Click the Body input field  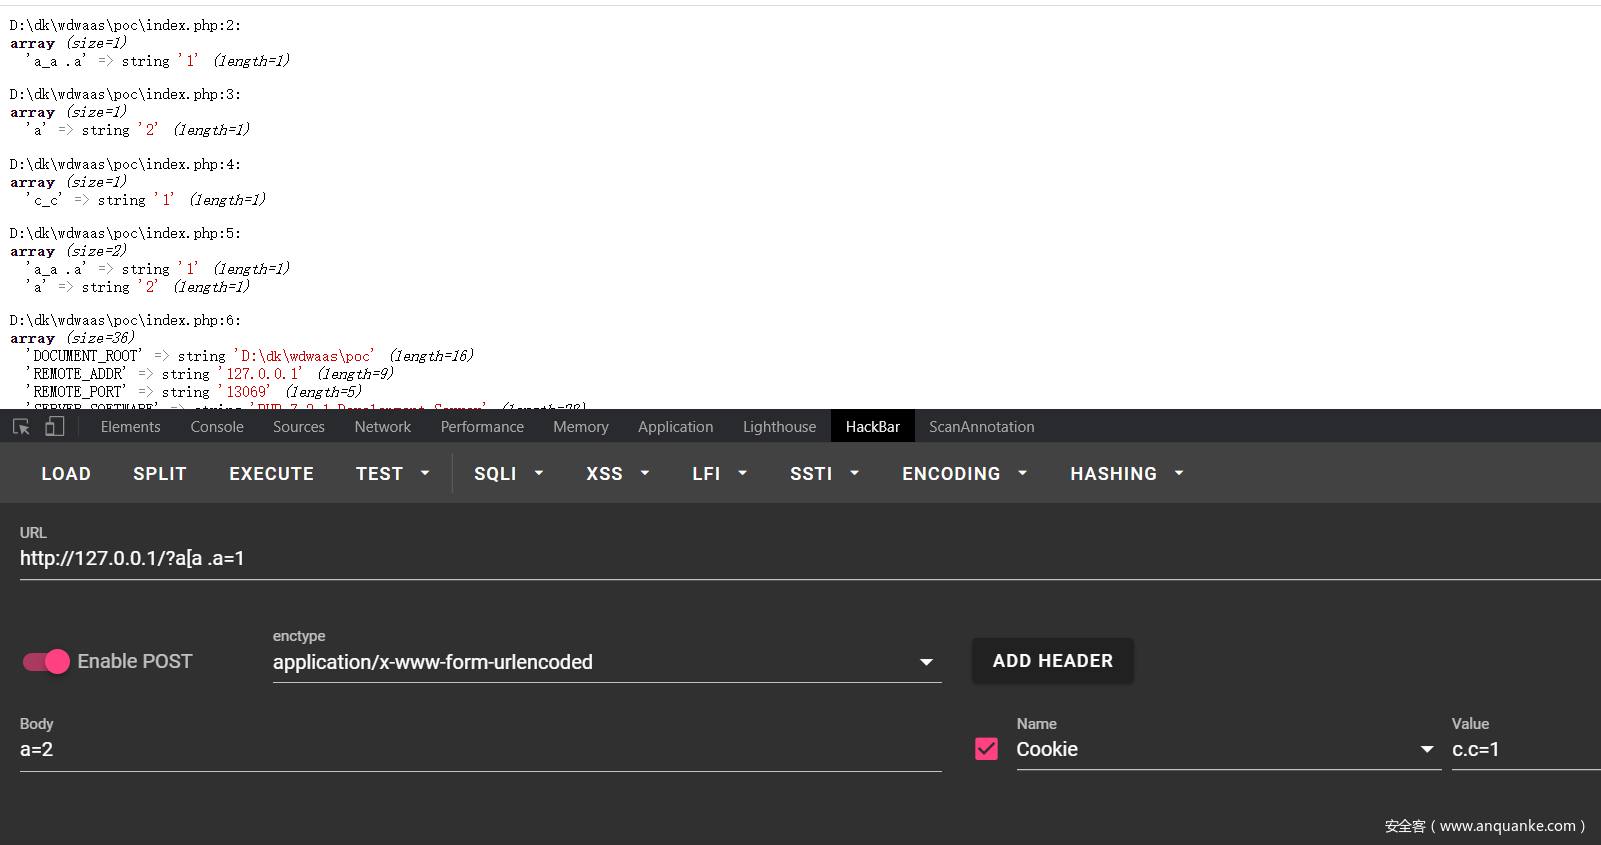click(480, 750)
